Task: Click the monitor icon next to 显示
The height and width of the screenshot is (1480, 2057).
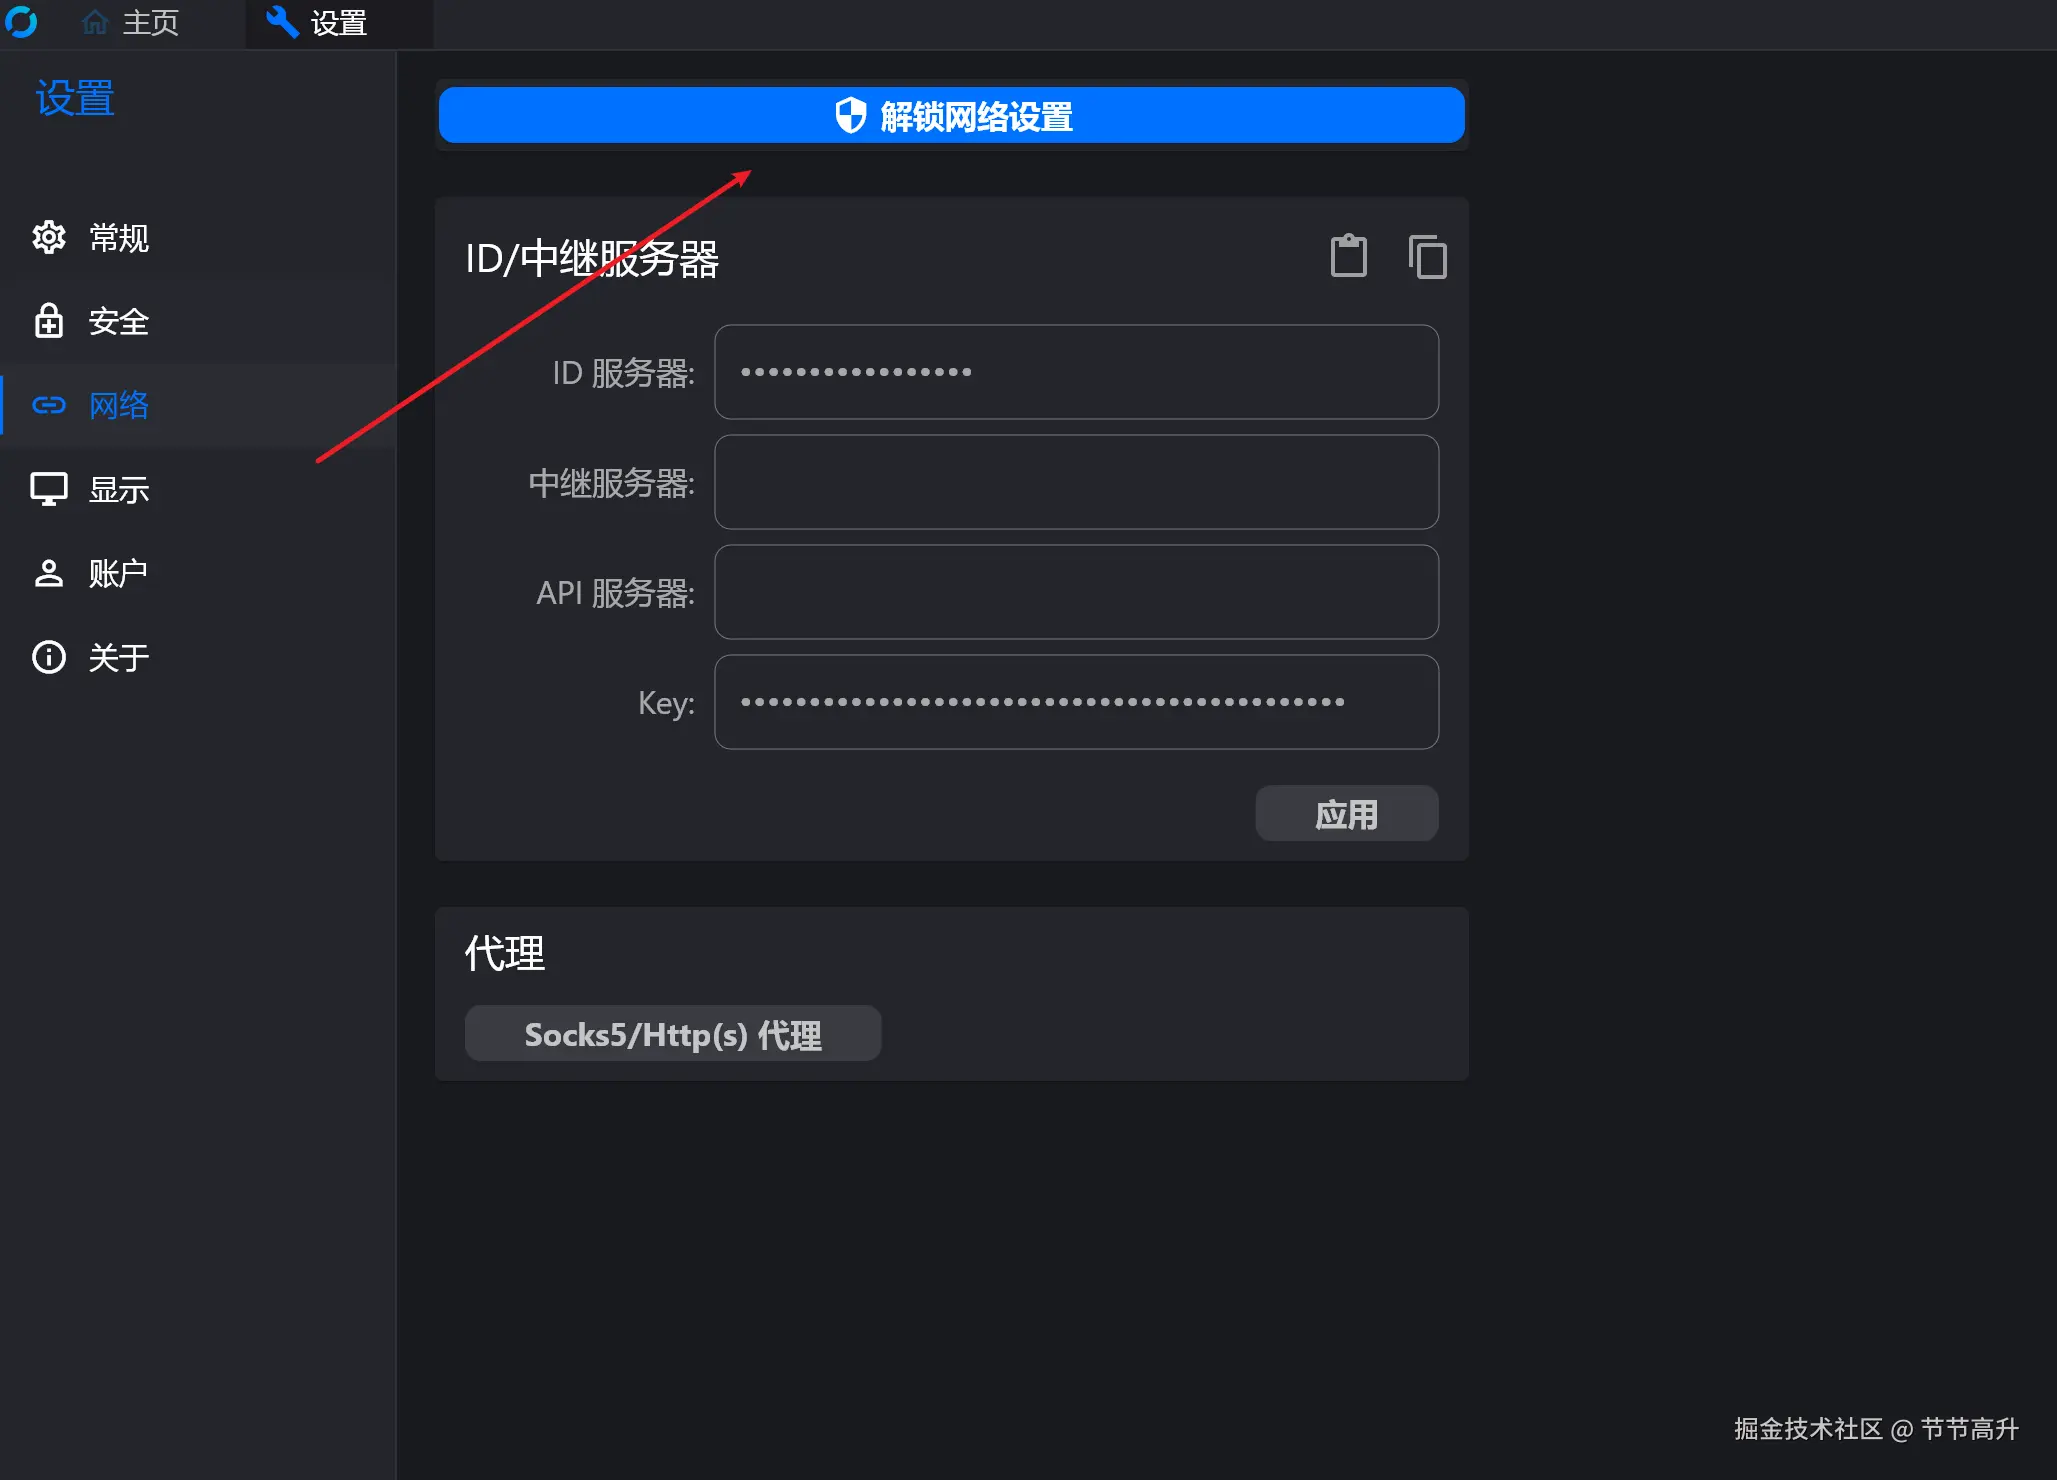Action: [x=49, y=489]
